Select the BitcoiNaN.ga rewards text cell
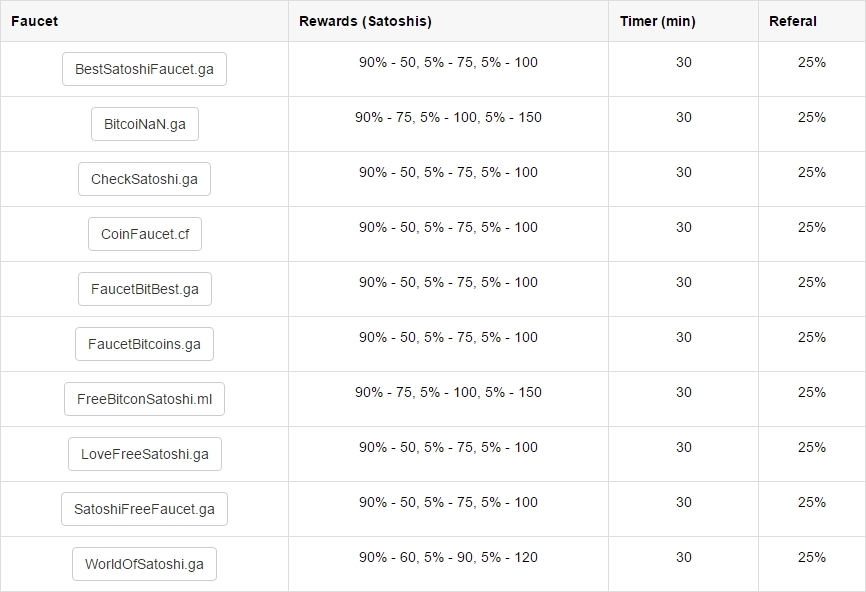Image resolution: width=866 pixels, height=592 pixels. (448, 117)
